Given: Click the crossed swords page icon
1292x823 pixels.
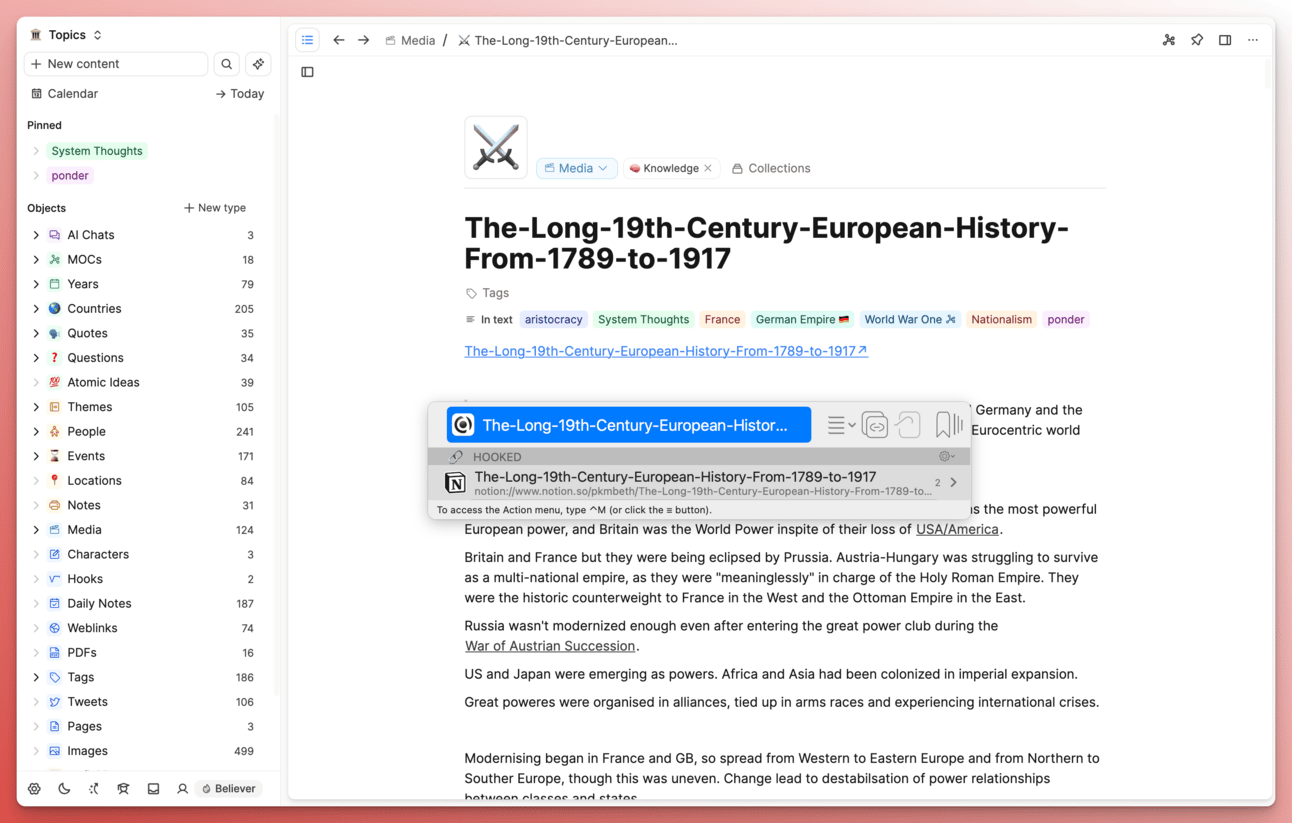Looking at the screenshot, I should coord(495,148).
